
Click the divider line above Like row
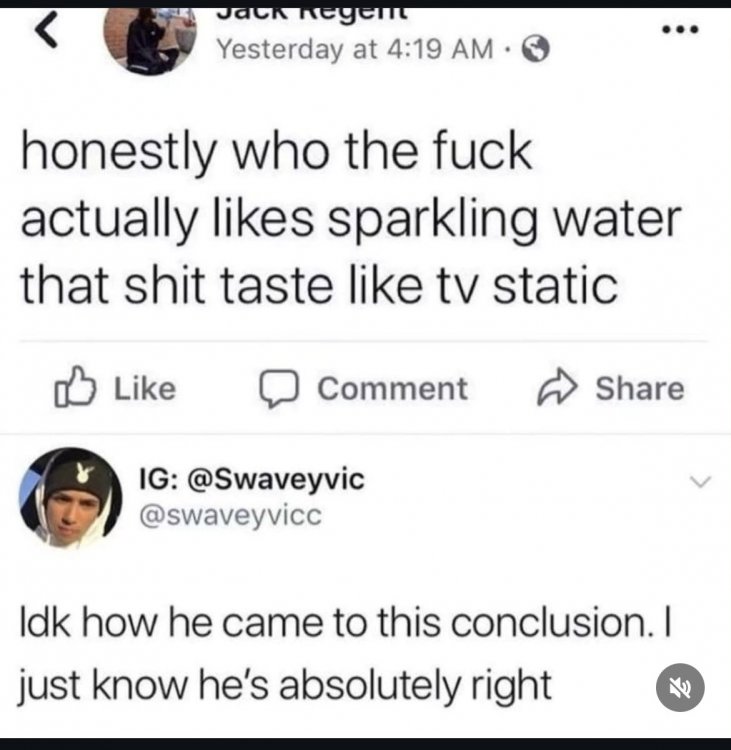click(364, 341)
